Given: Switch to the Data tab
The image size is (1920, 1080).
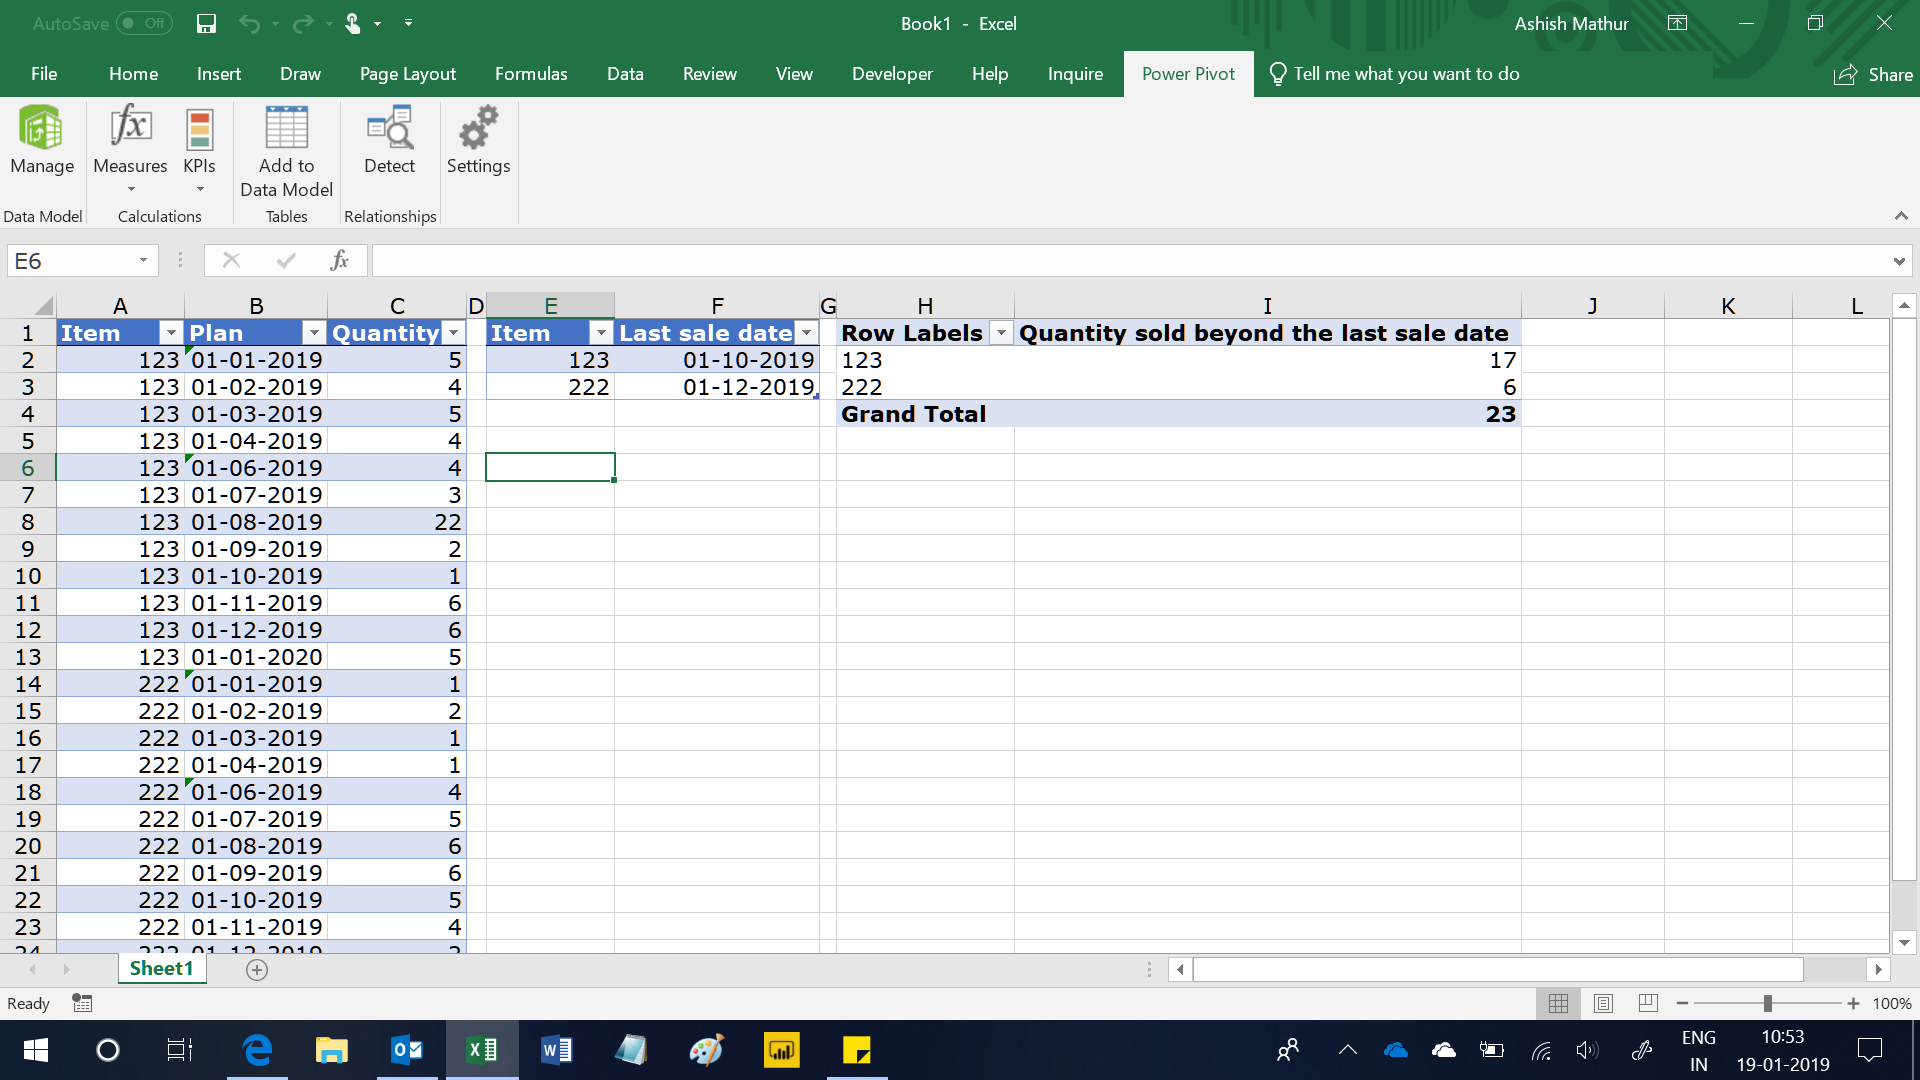Looking at the screenshot, I should click(625, 74).
